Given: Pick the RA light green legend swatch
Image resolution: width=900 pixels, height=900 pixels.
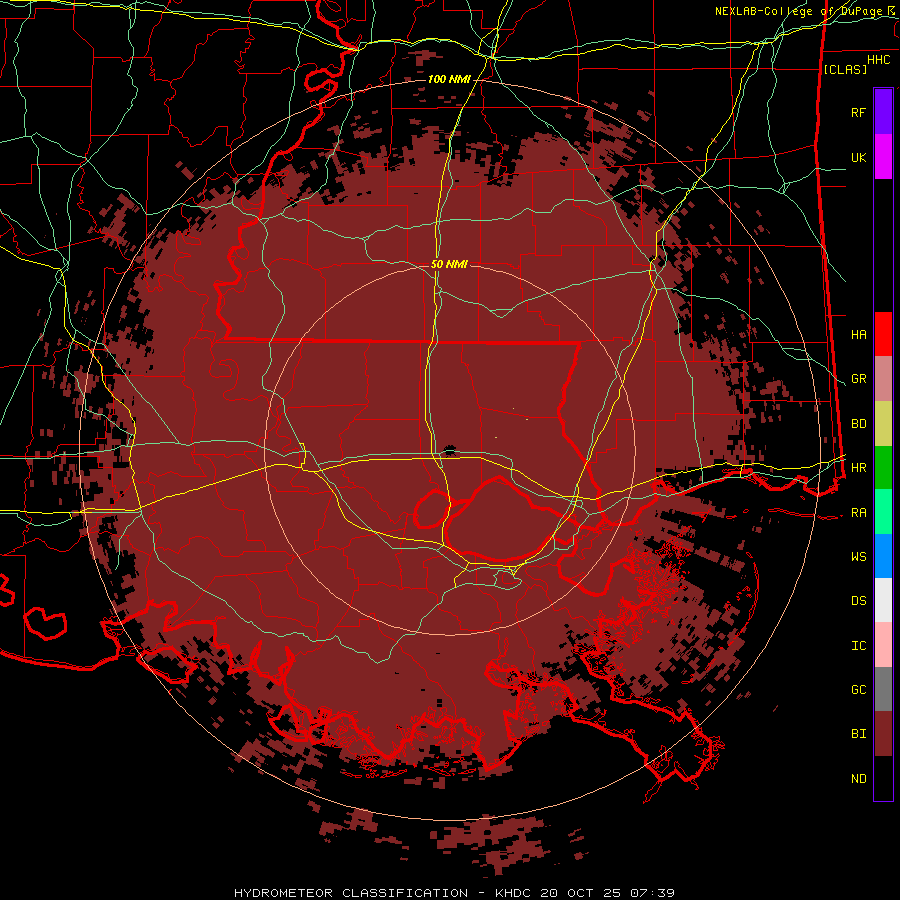Looking at the screenshot, I should coord(883,512).
